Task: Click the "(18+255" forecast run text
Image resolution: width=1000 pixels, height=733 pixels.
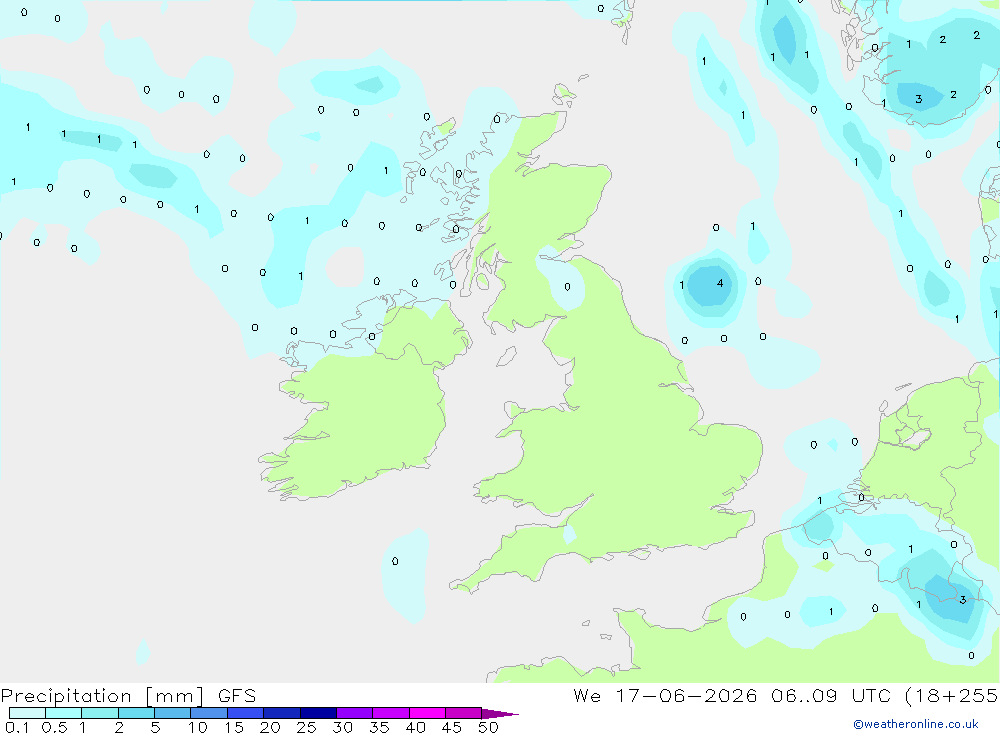Action: coord(952,695)
